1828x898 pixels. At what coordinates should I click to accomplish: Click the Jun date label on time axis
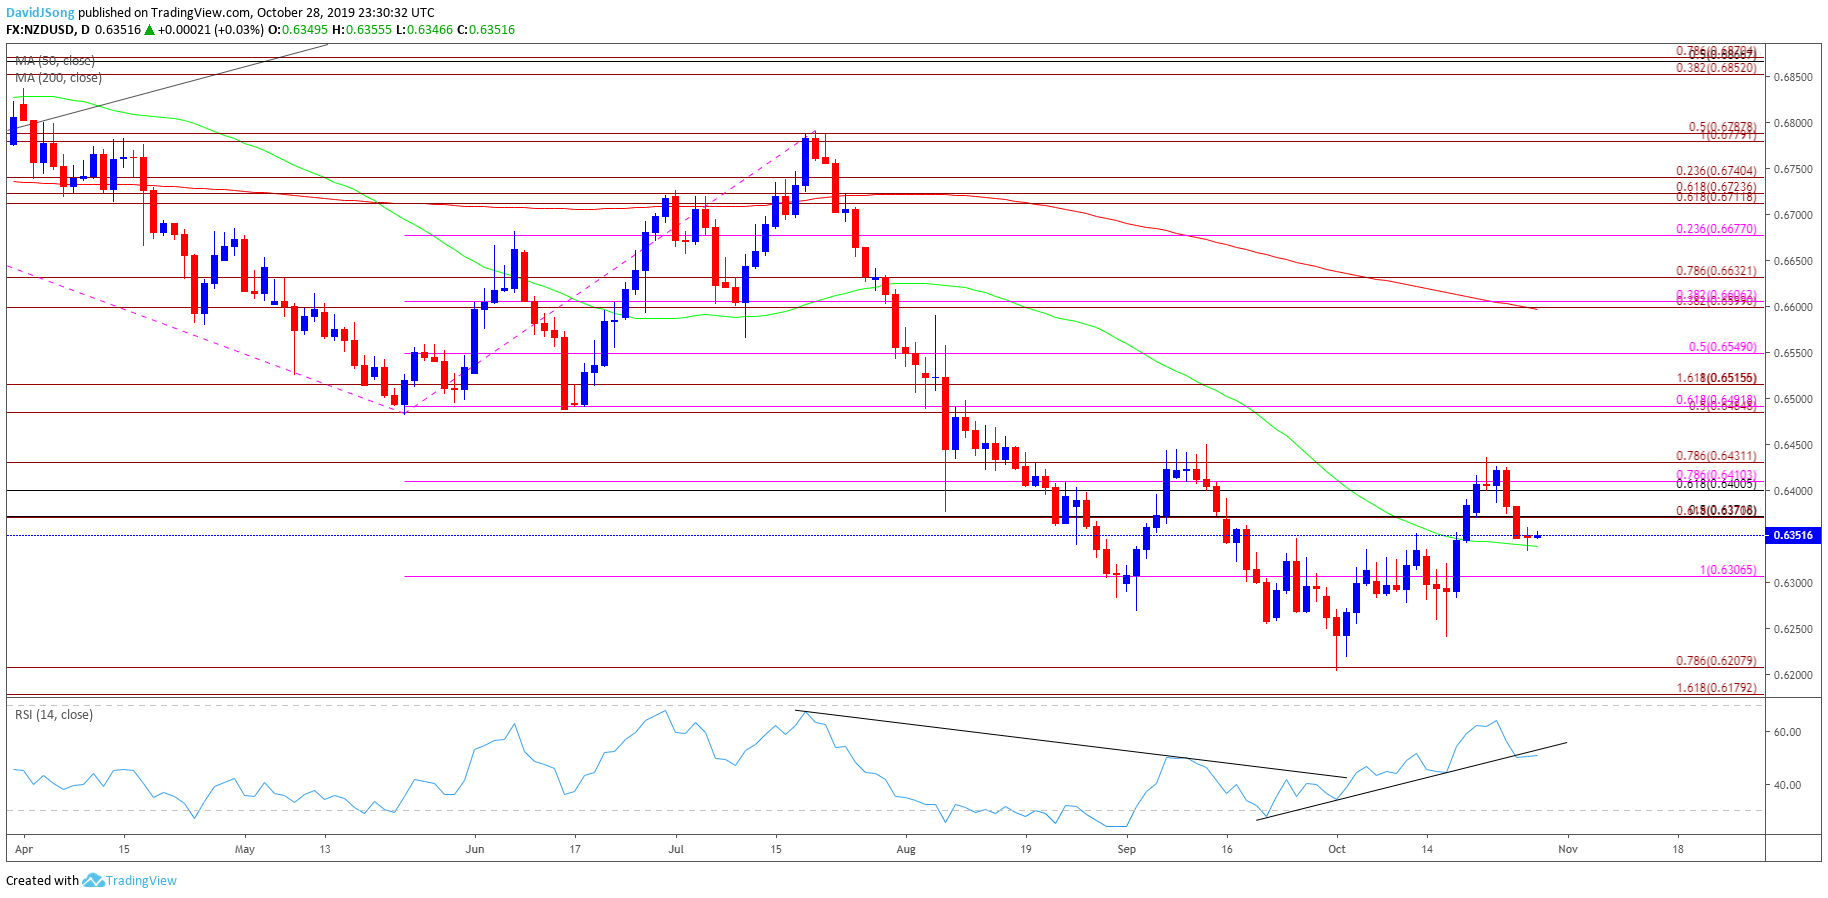pyautogui.click(x=475, y=849)
